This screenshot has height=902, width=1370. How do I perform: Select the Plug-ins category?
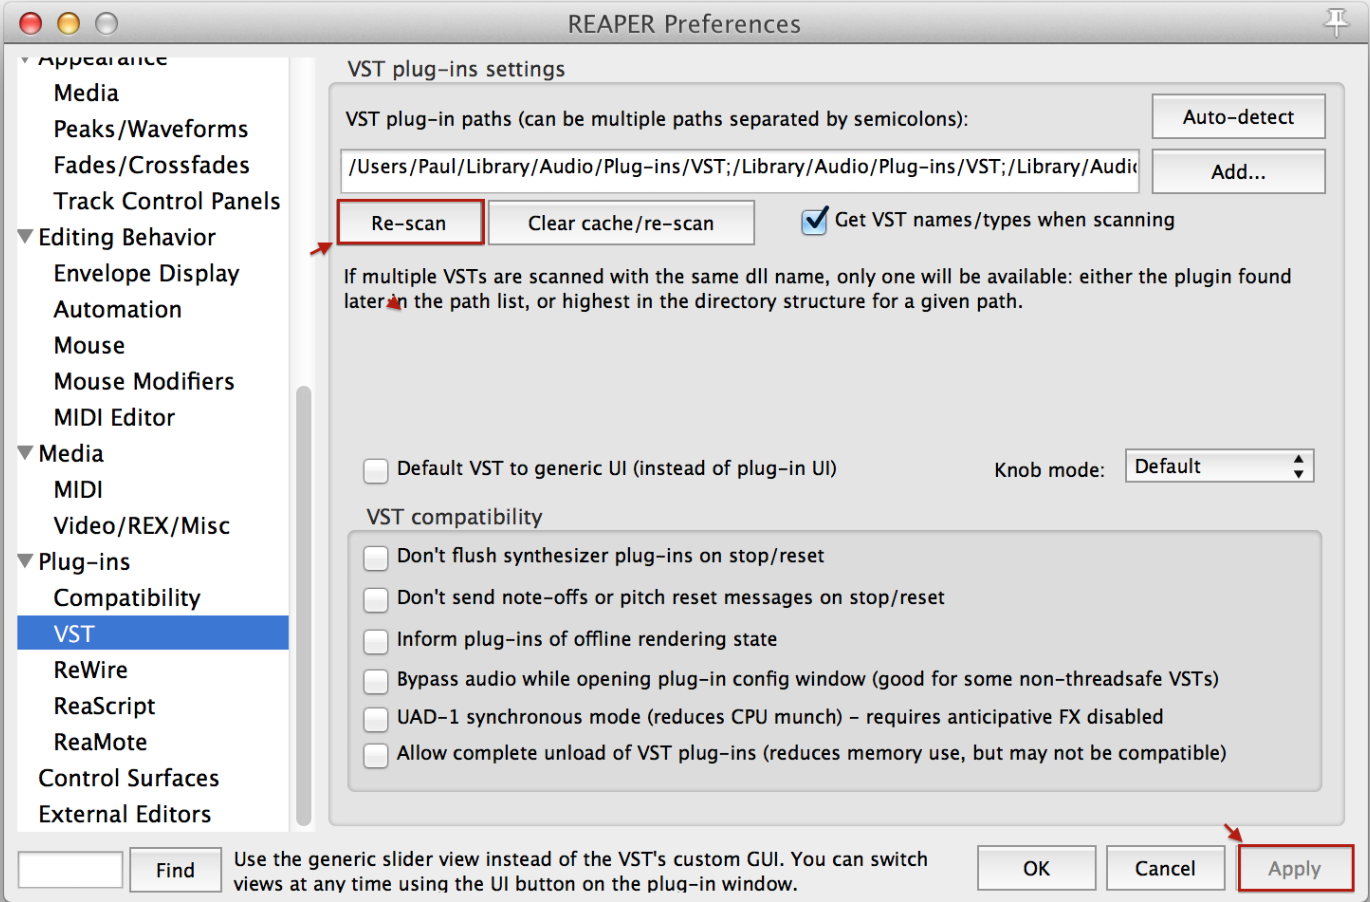coord(84,561)
